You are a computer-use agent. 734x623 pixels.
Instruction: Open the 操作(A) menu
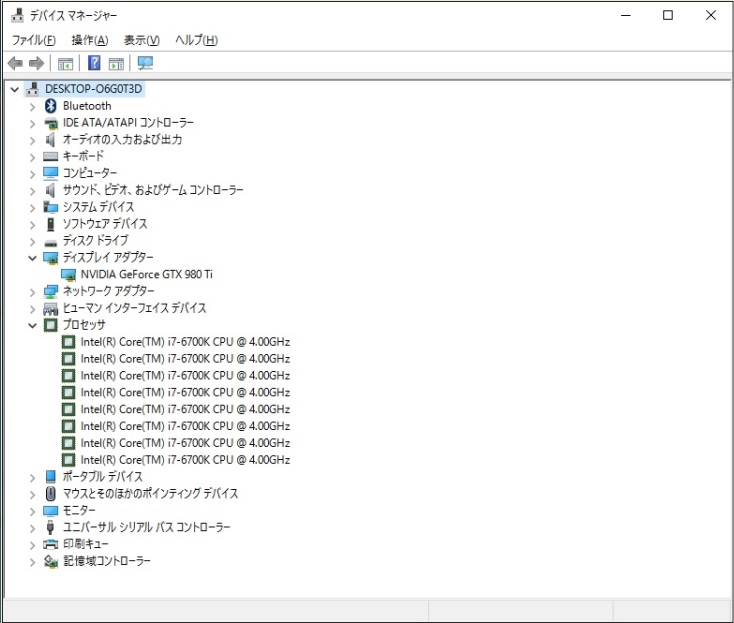coord(89,40)
